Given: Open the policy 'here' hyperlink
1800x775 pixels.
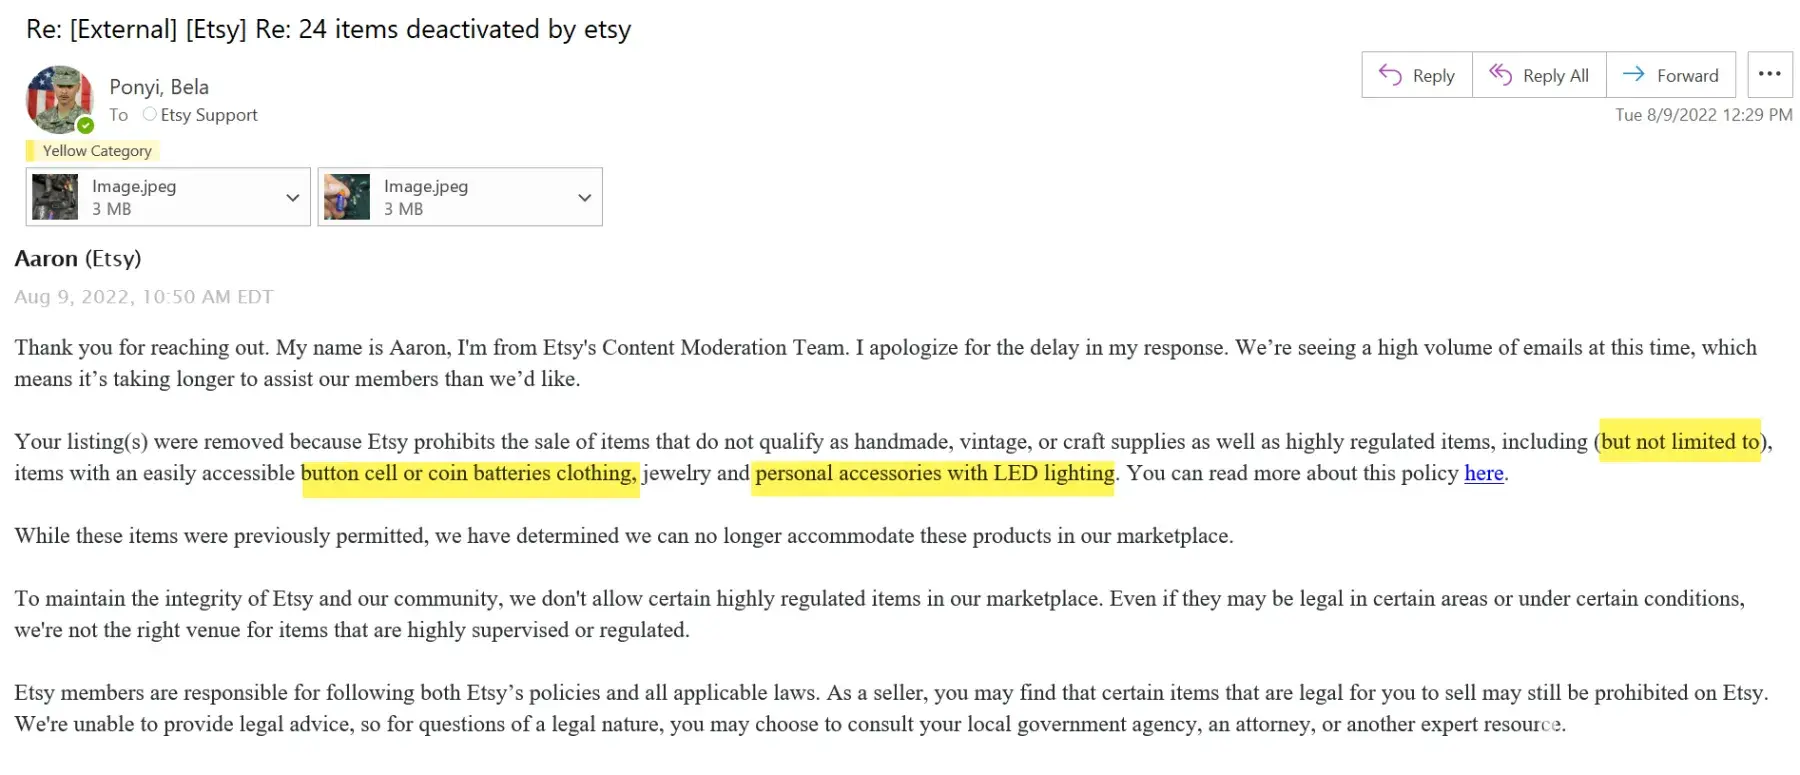Looking at the screenshot, I should point(1483,473).
